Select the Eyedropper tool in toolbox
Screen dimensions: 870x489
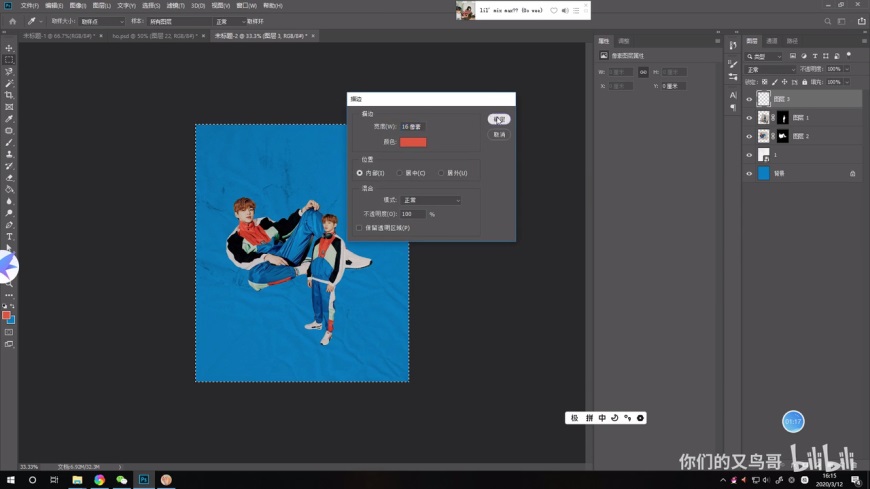click(x=9, y=119)
